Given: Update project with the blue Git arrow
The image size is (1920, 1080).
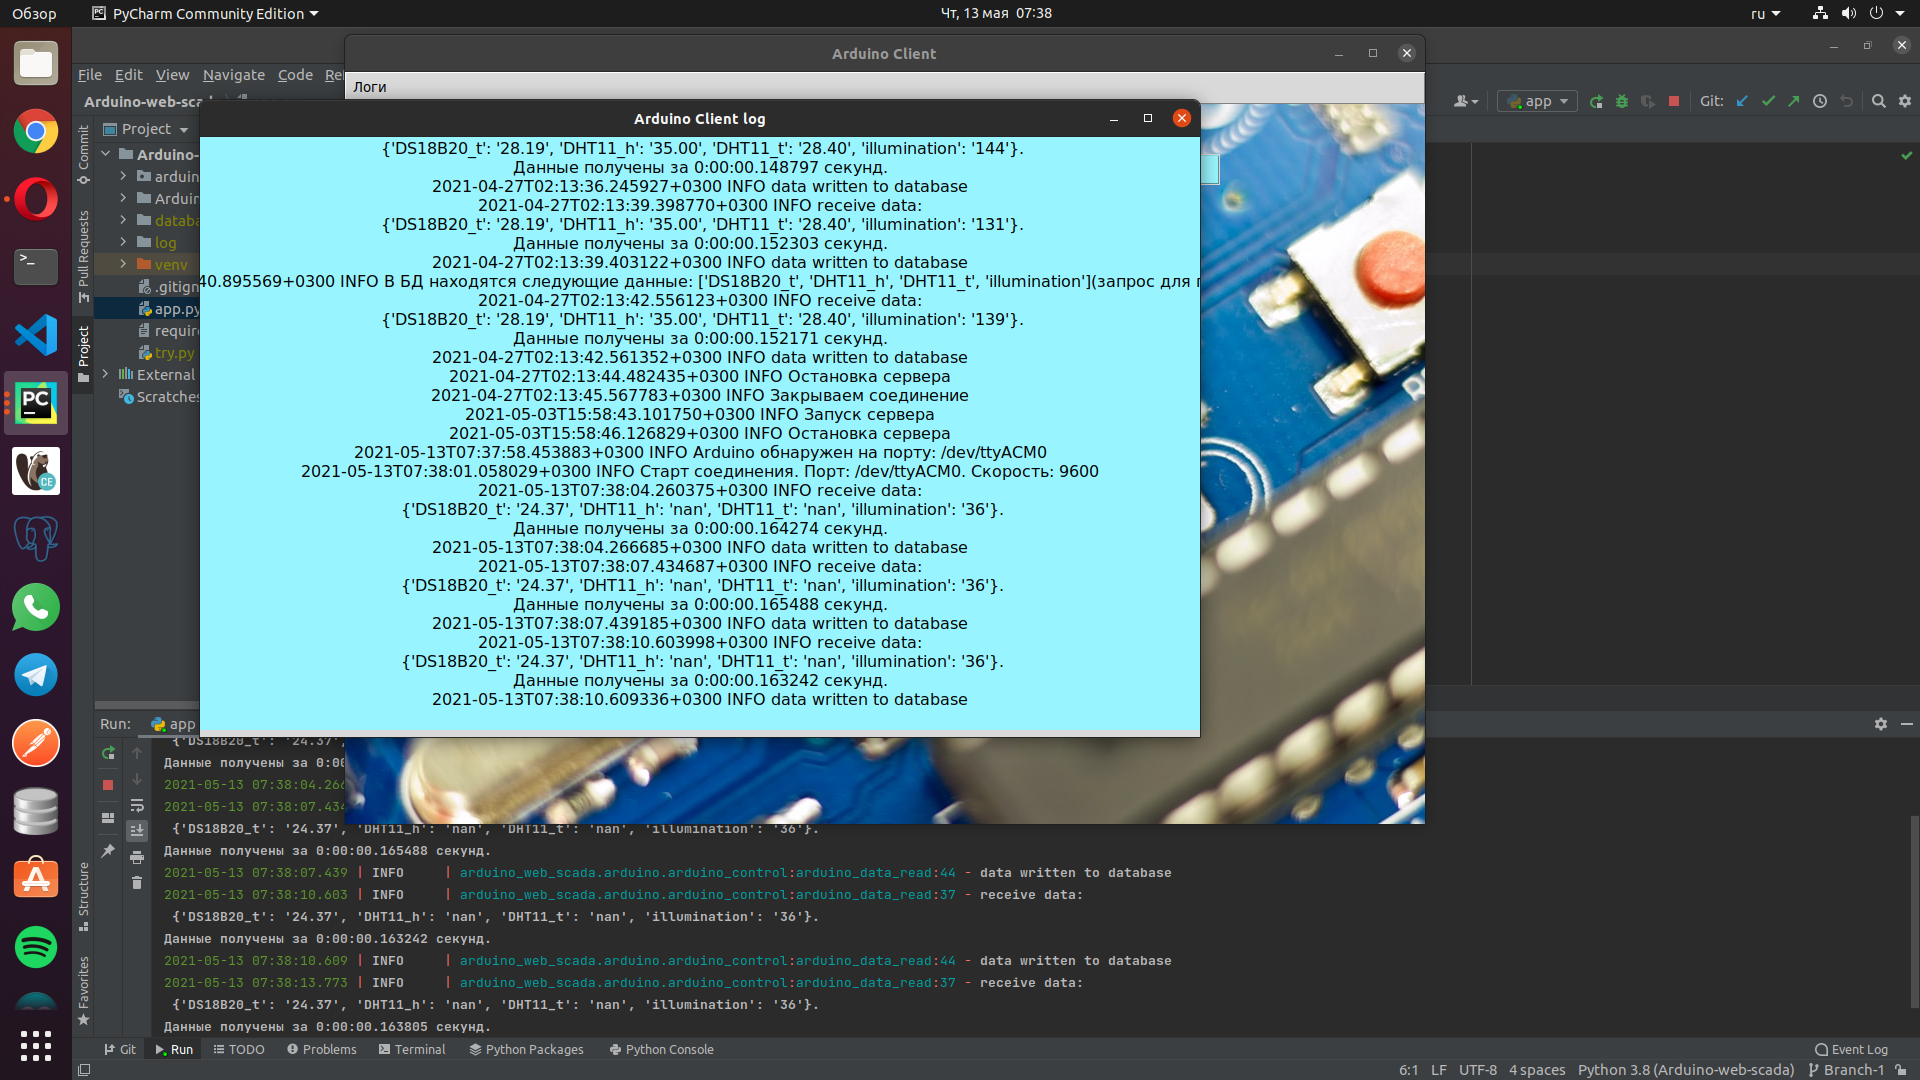Looking at the screenshot, I should (1742, 101).
